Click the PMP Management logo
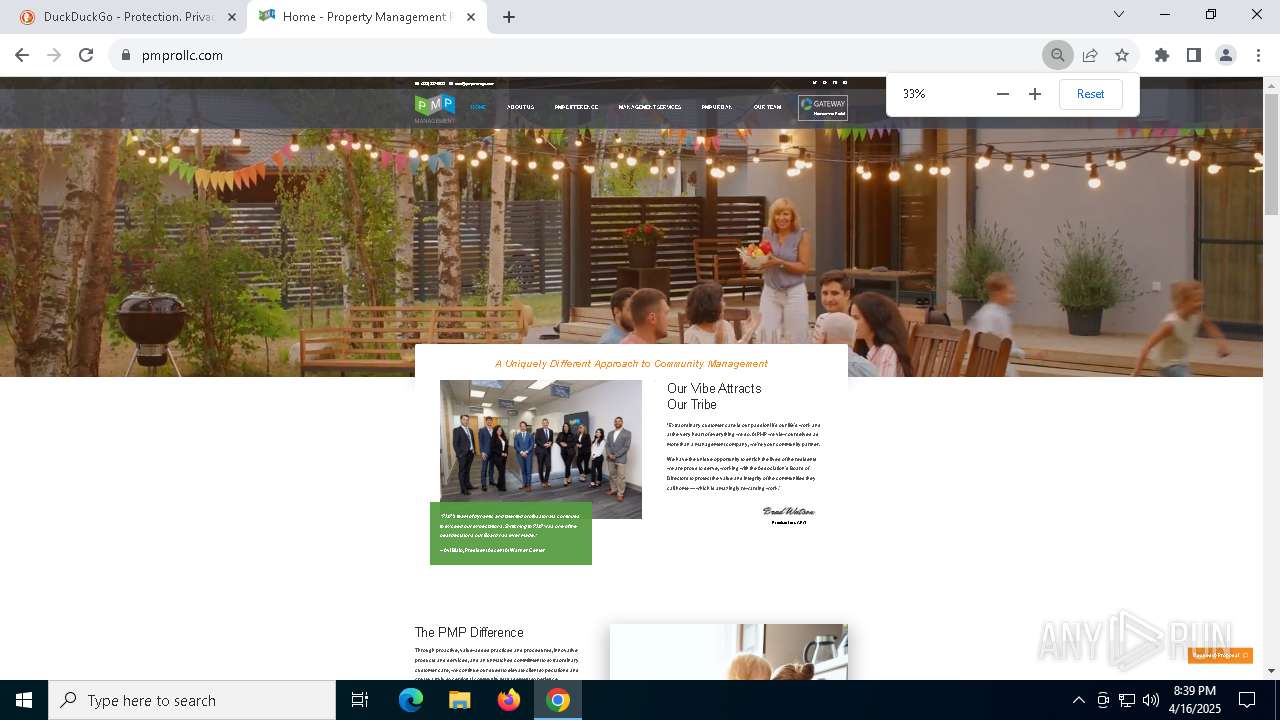Screen dimensions: 1280x720 pos(435,108)
